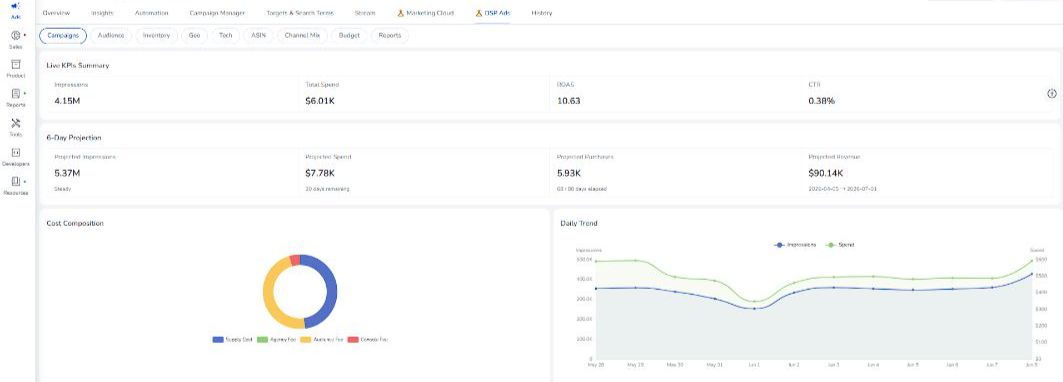Select the Geo pill
1063x382 pixels.
(x=195, y=35)
